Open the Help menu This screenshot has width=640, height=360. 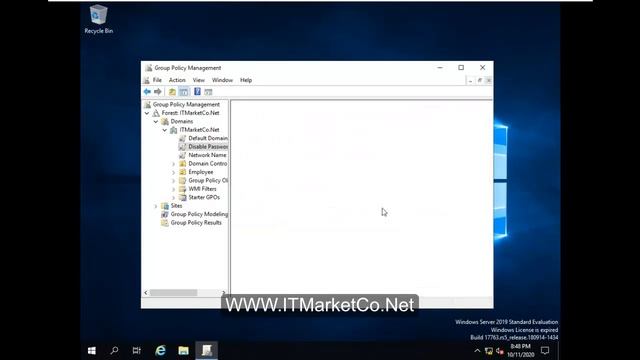(246, 80)
